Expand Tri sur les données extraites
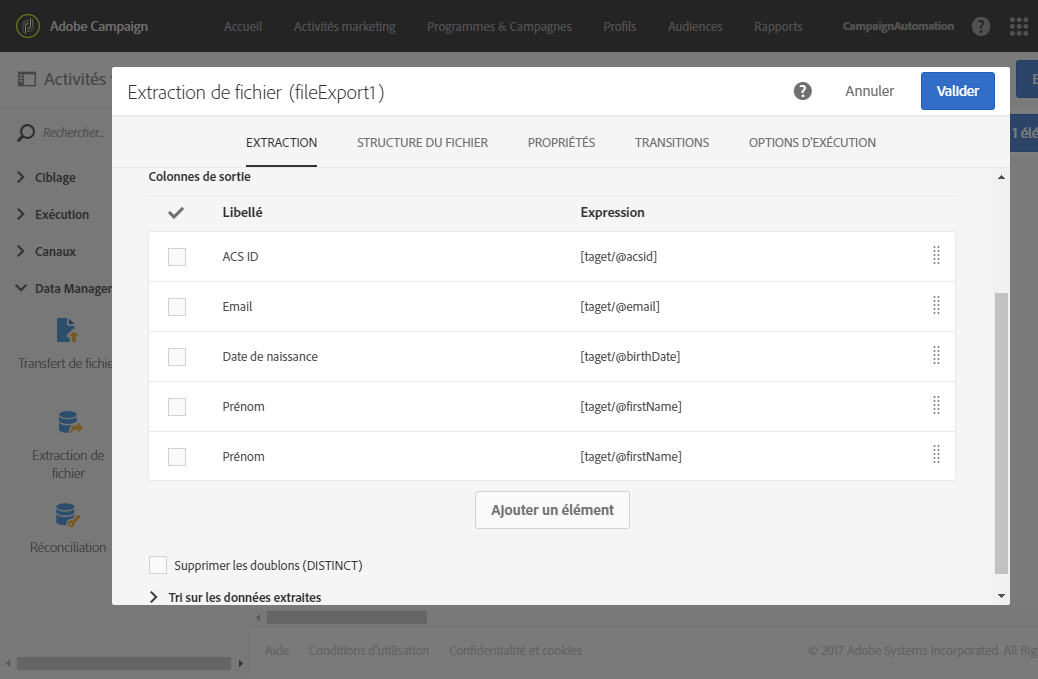Screen dimensions: 1038x679 coord(154,597)
